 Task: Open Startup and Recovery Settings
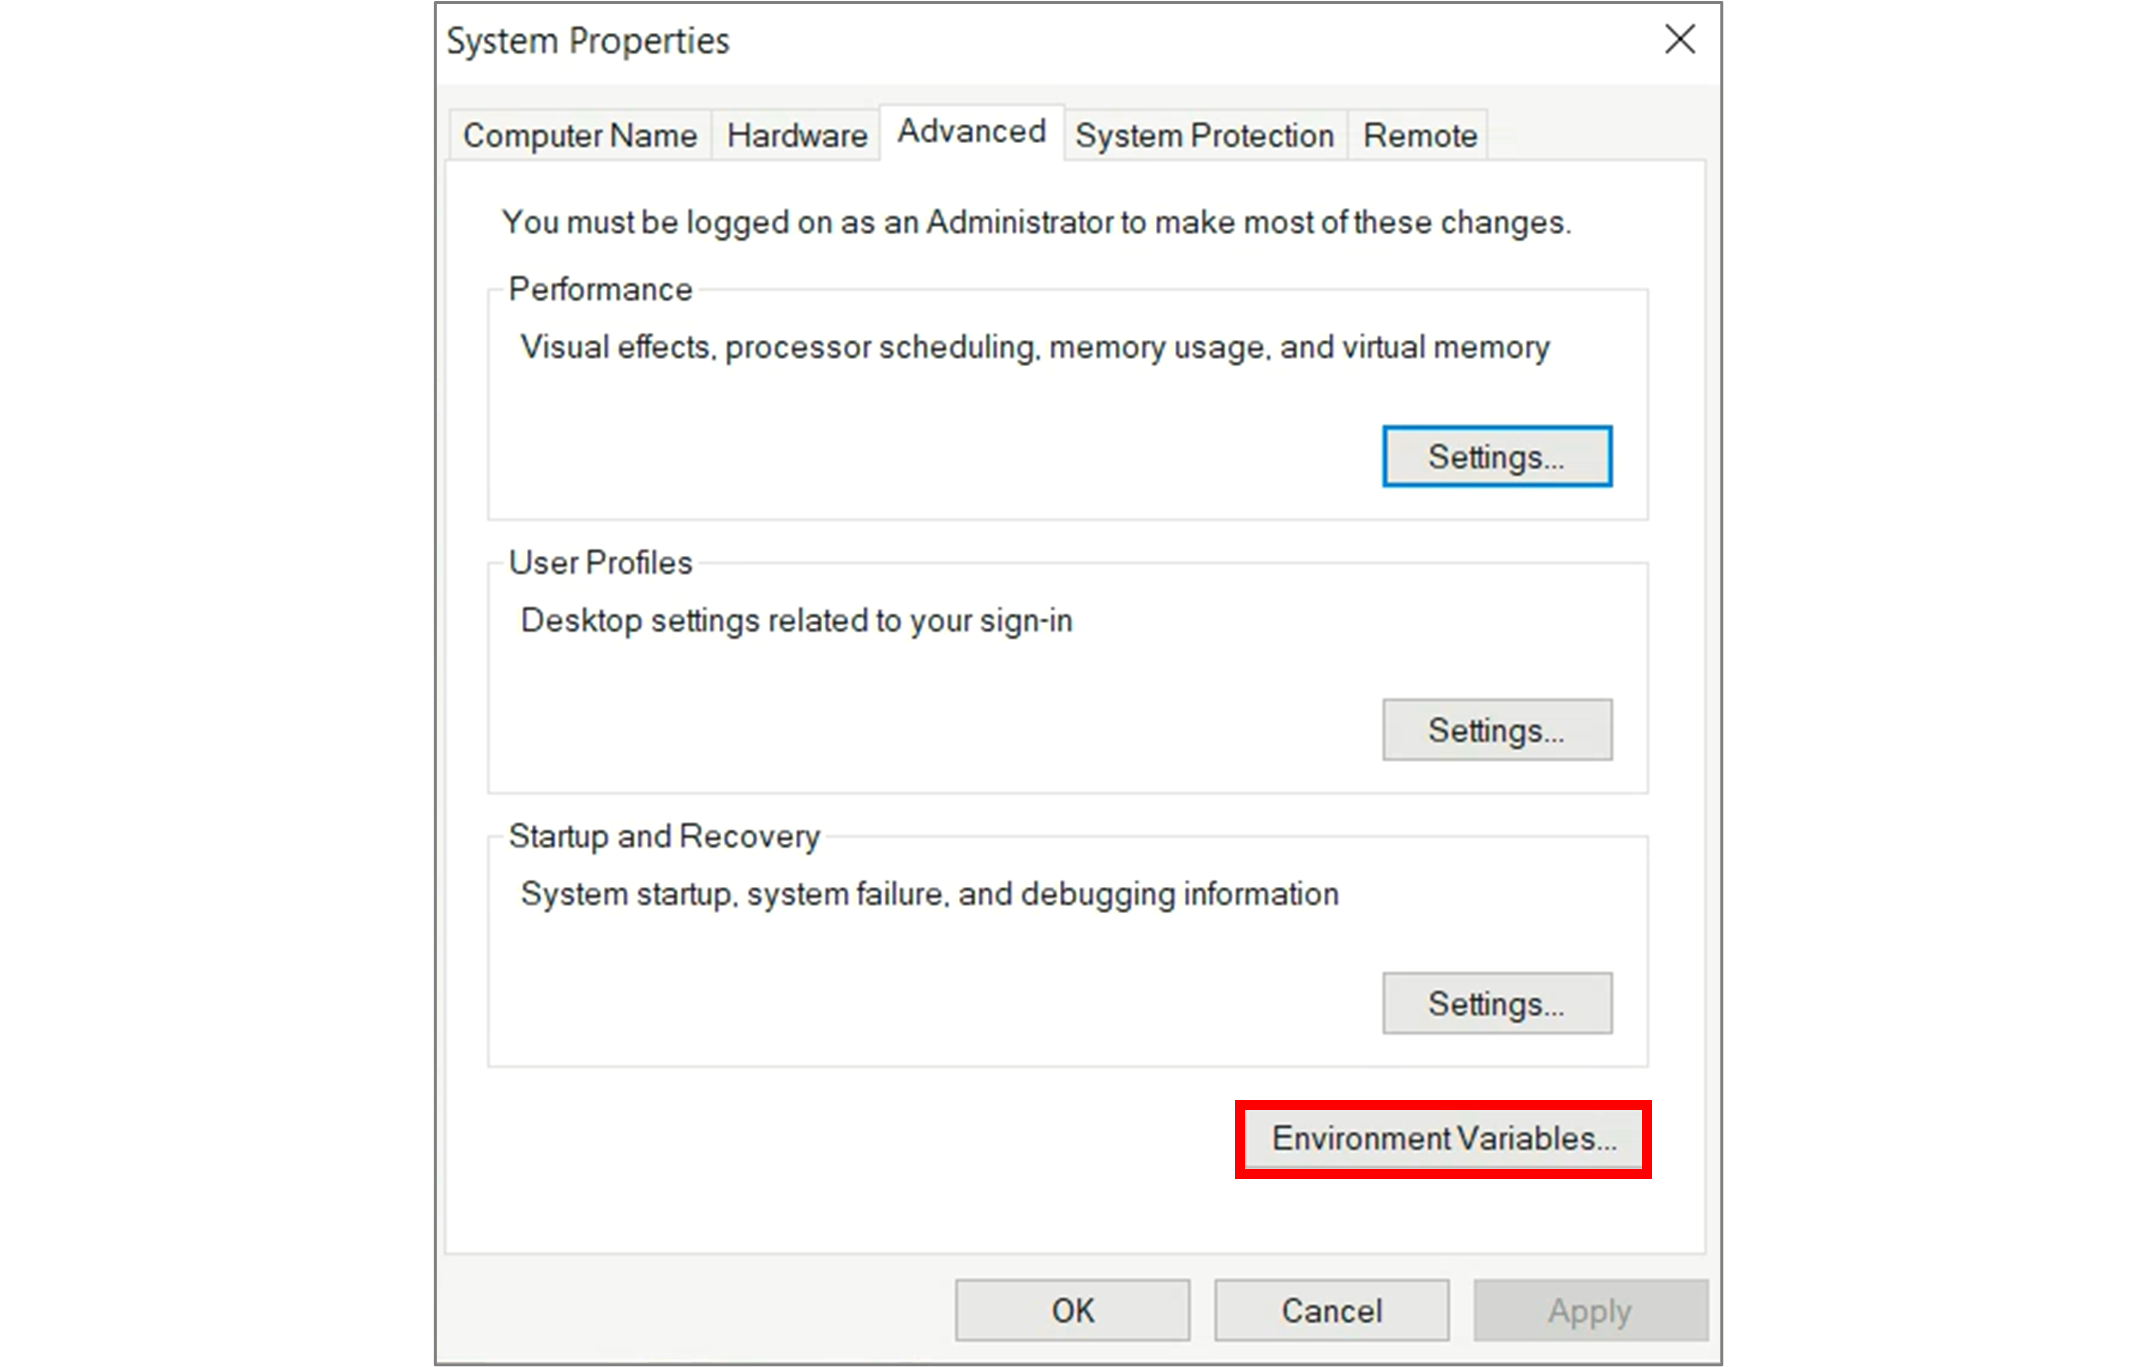(x=1496, y=1003)
